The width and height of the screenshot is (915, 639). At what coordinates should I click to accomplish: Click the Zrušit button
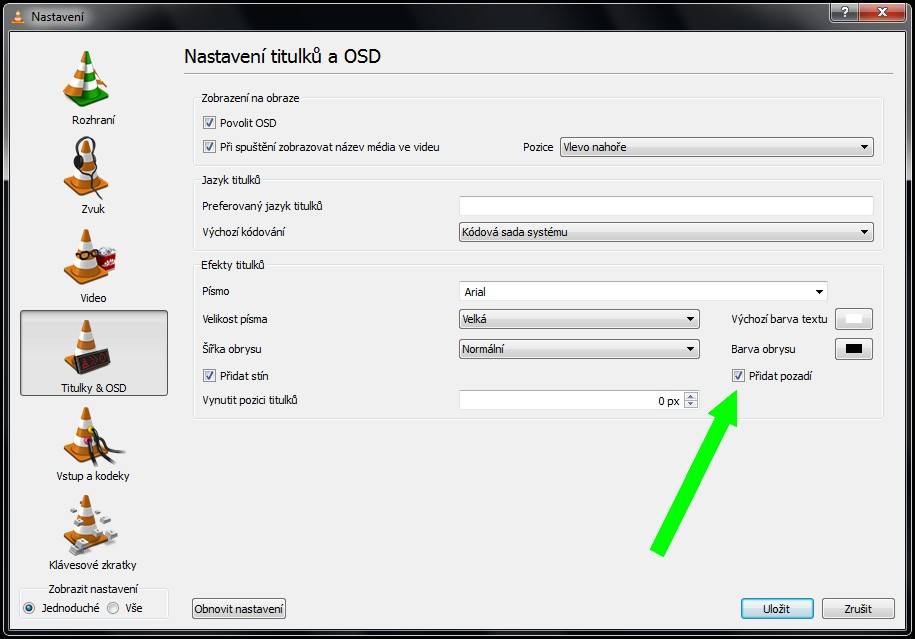click(858, 609)
